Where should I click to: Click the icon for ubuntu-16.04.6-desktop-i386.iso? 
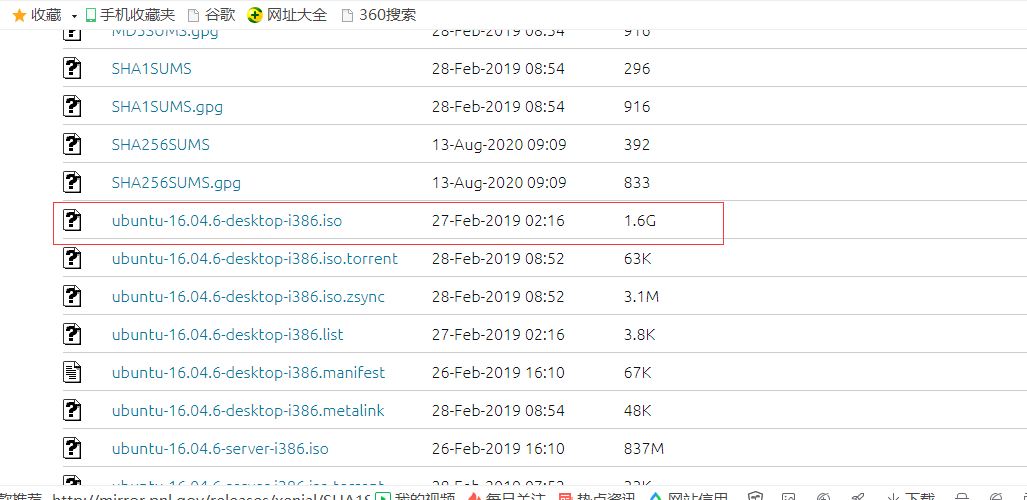[x=72, y=220]
